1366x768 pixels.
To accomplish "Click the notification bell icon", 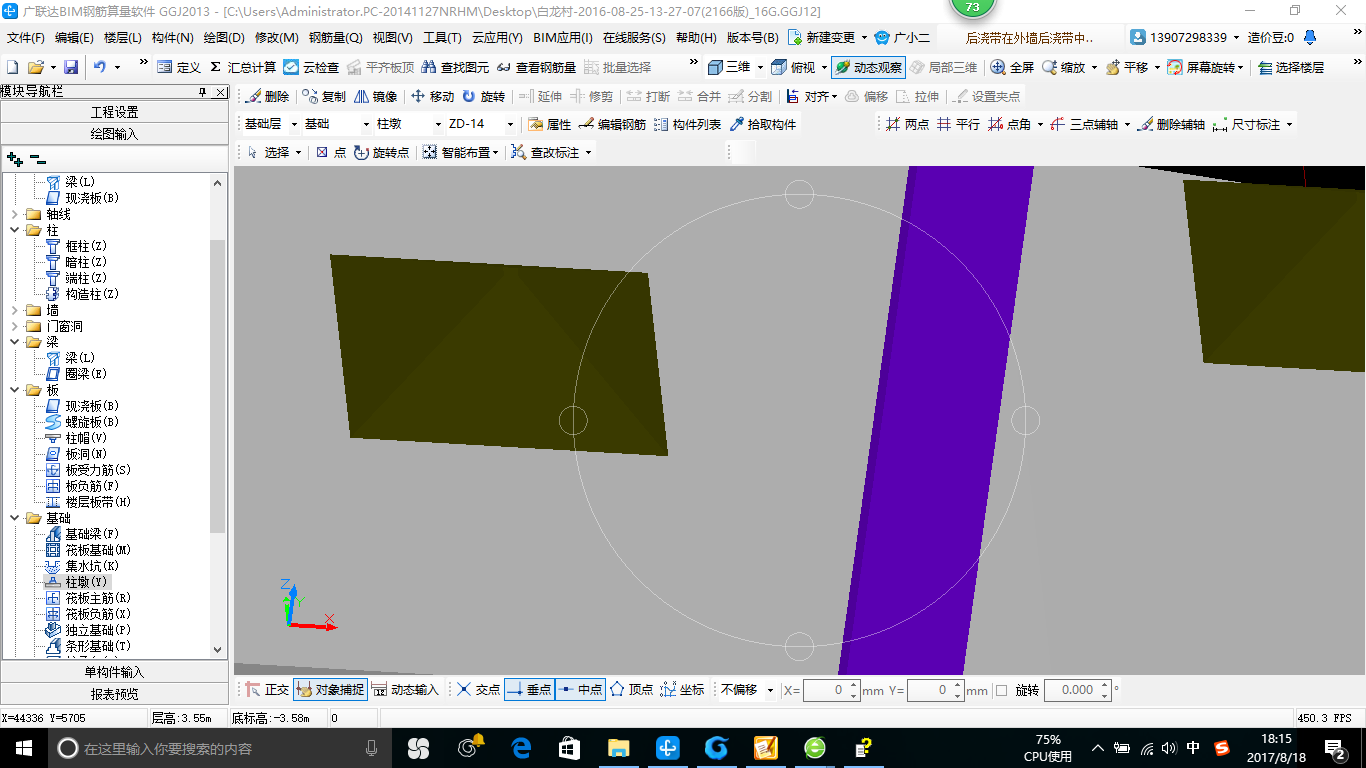I will [1311, 37].
